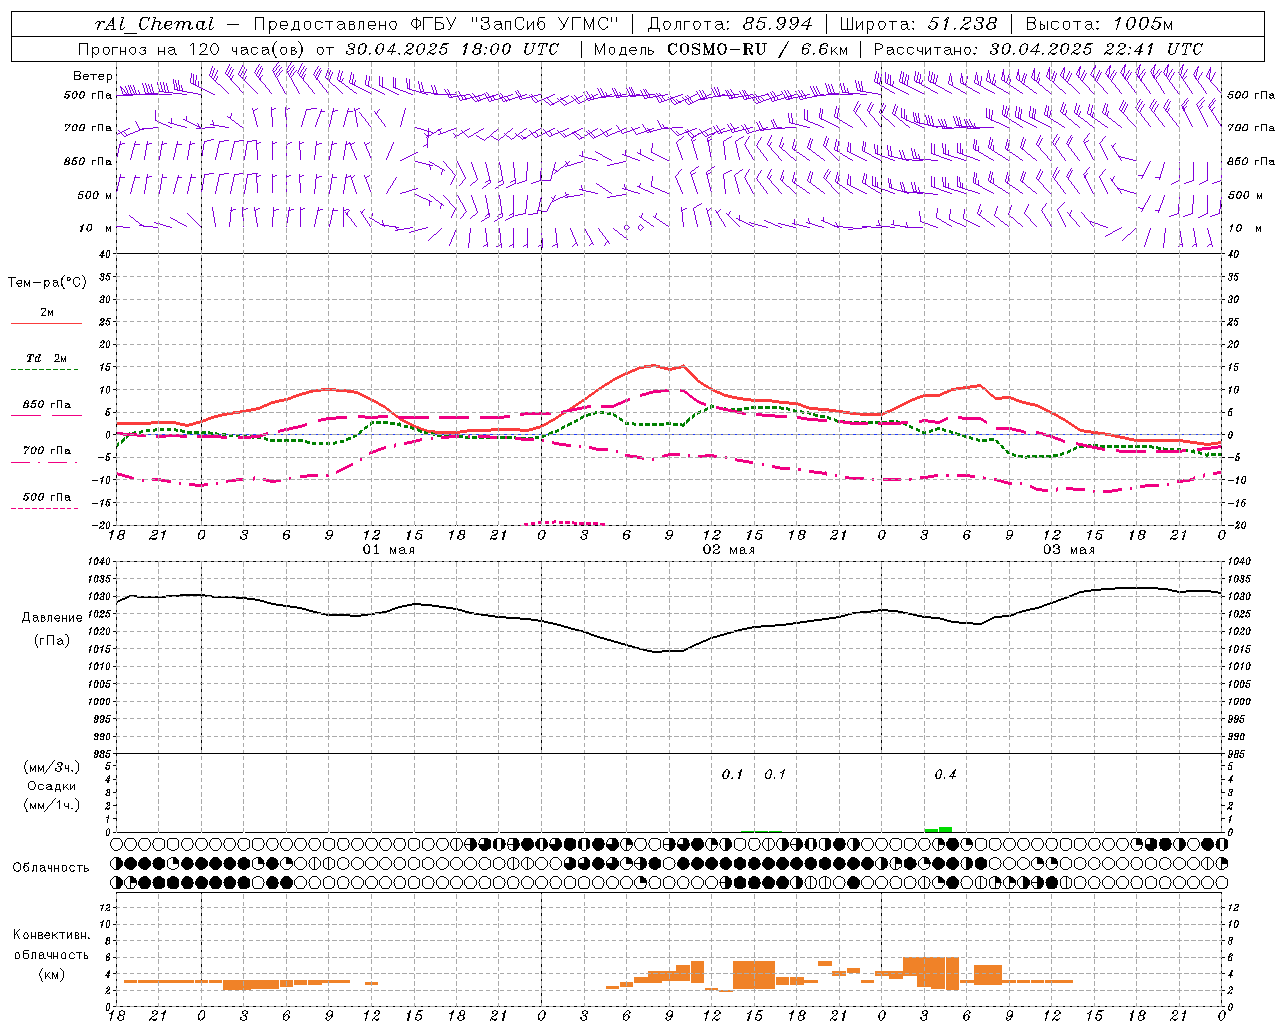Click the '02 мая' date label
The image size is (1280, 1024).
(729, 550)
